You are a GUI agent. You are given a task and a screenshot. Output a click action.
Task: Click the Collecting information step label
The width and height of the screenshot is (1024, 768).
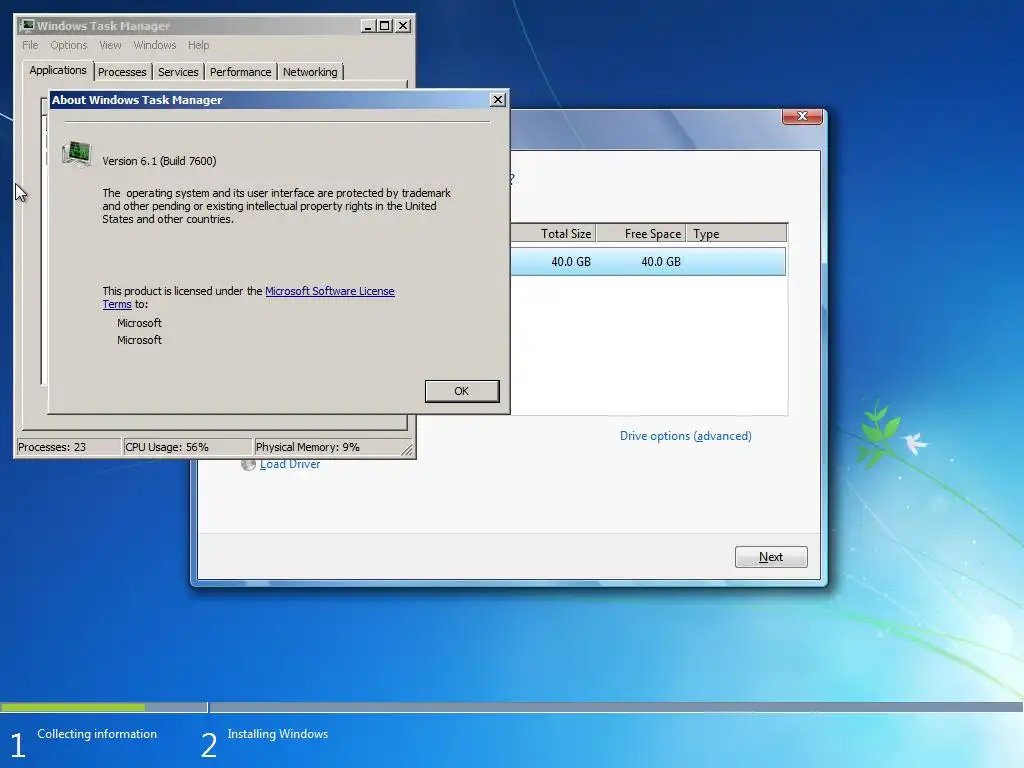[x=97, y=734]
